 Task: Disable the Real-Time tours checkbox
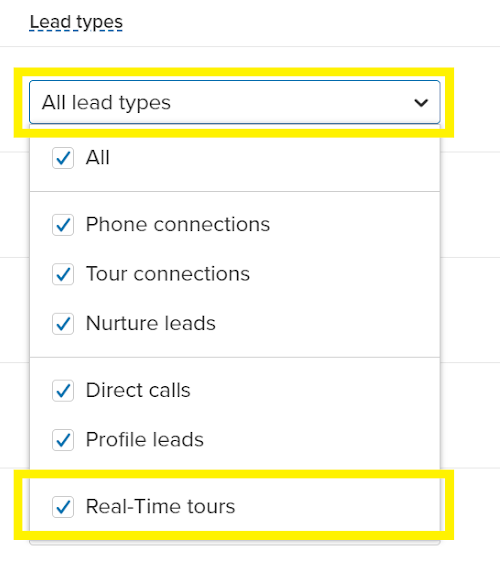coord(63,507)
